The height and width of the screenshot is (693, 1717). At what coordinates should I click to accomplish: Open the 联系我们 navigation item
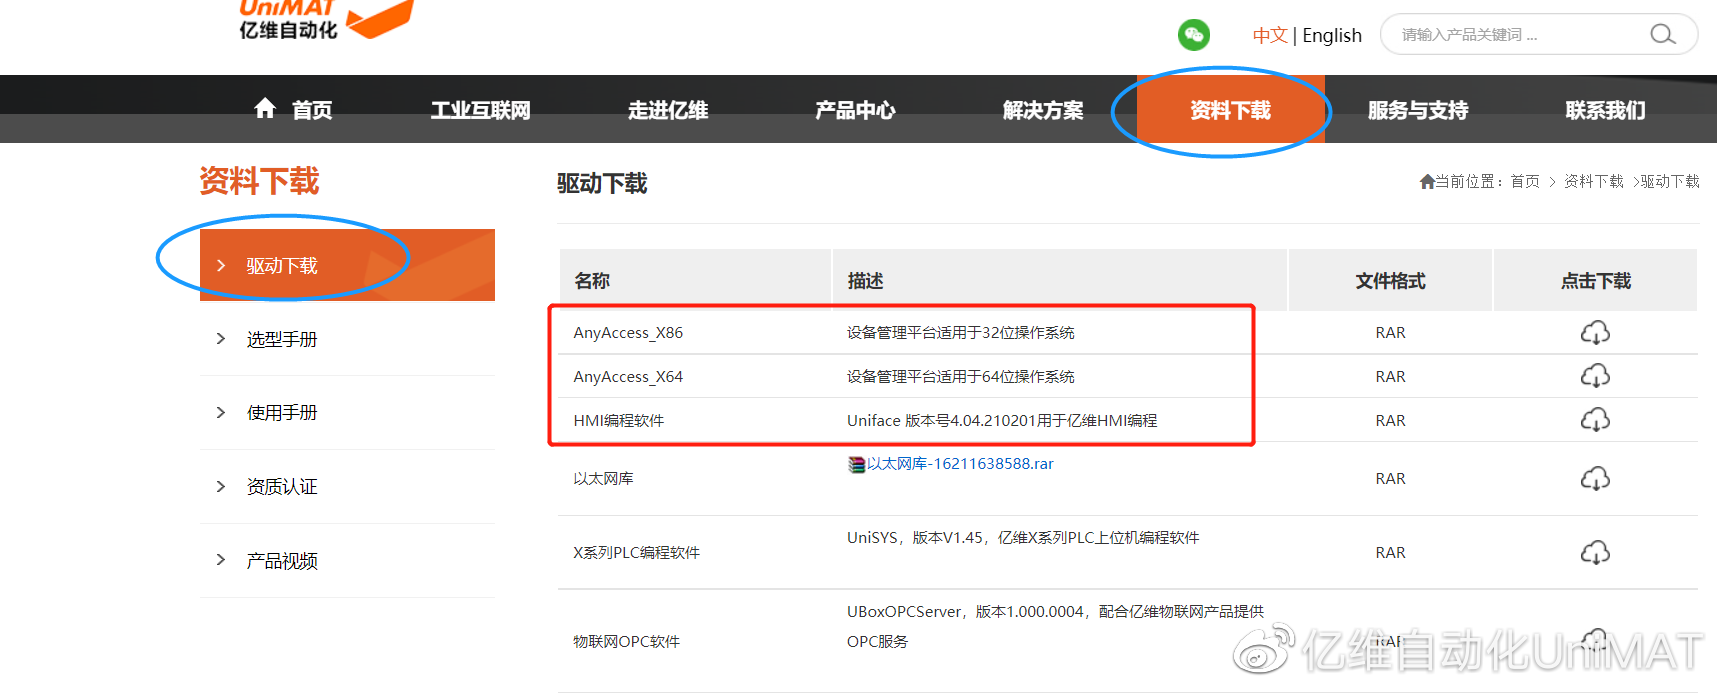coord(1605,110)
